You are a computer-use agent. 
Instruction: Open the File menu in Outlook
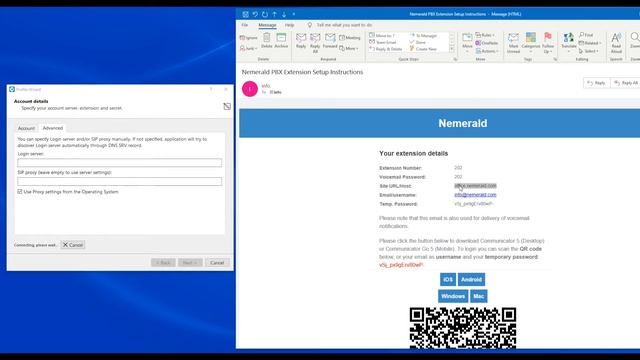pos(244,25)
